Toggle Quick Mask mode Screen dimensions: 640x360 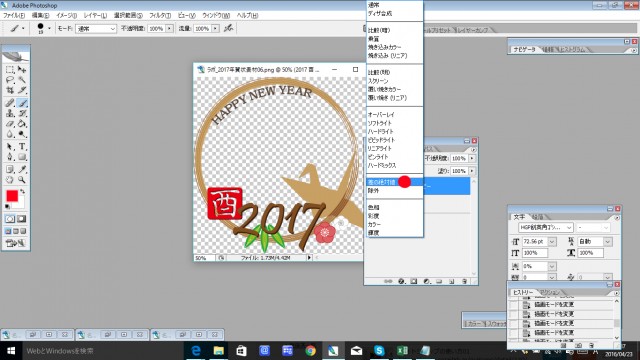22,219
